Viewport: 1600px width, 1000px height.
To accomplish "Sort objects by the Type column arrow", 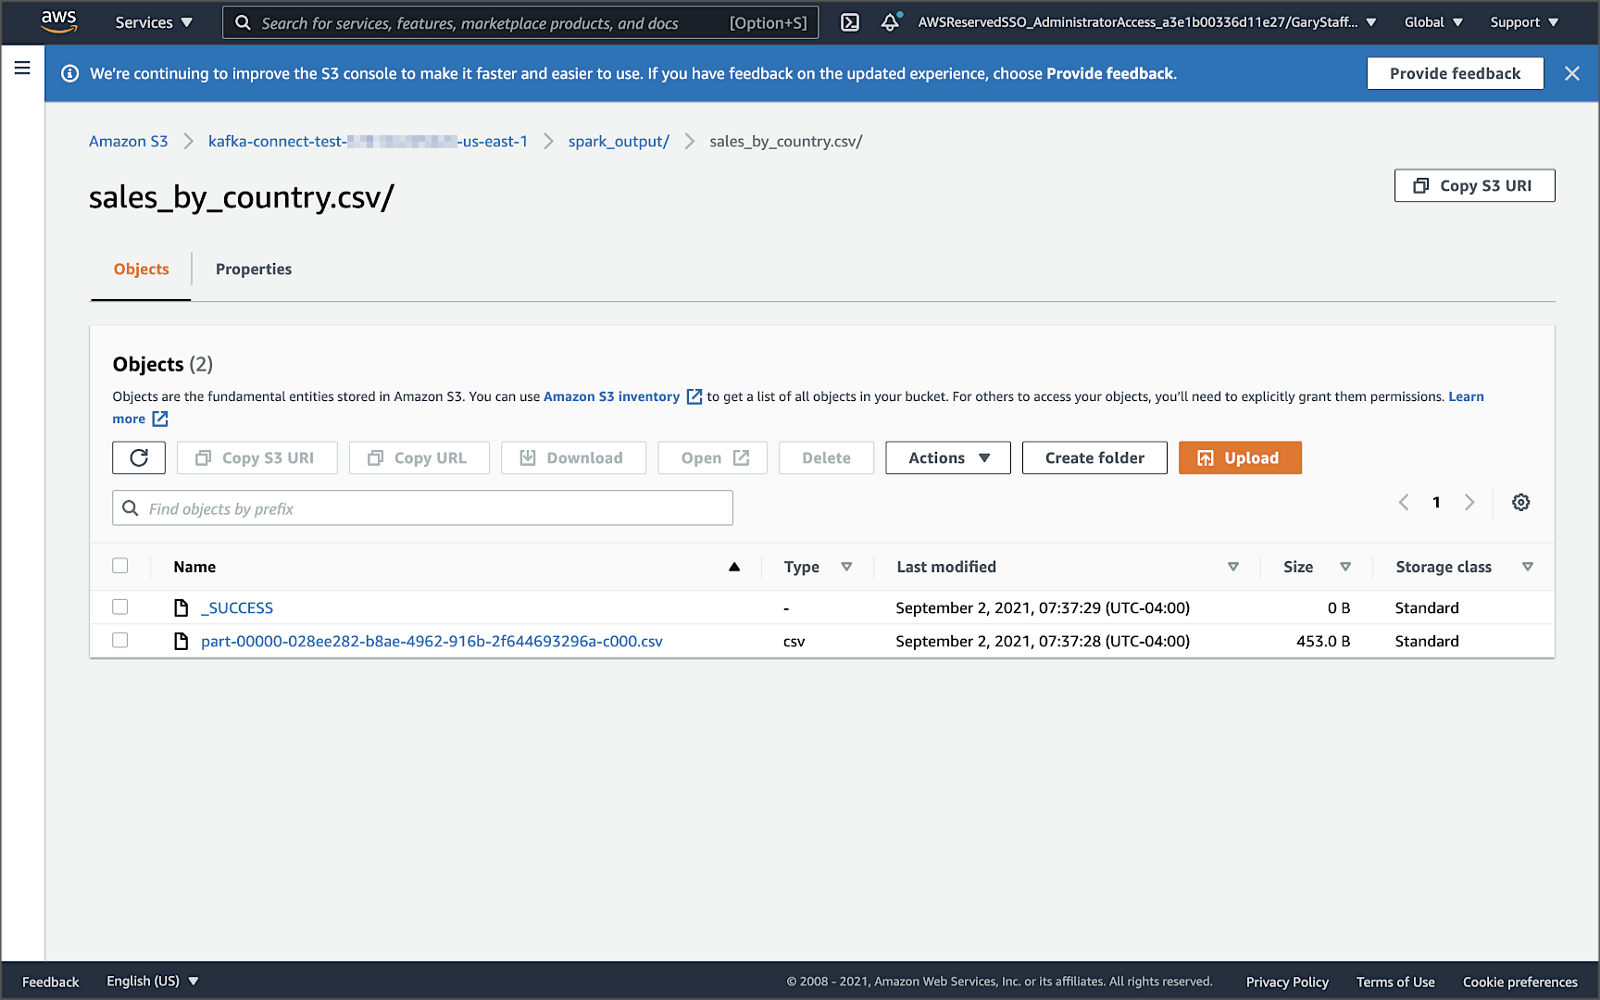I will pyautogui.click(x=846, y=567).
